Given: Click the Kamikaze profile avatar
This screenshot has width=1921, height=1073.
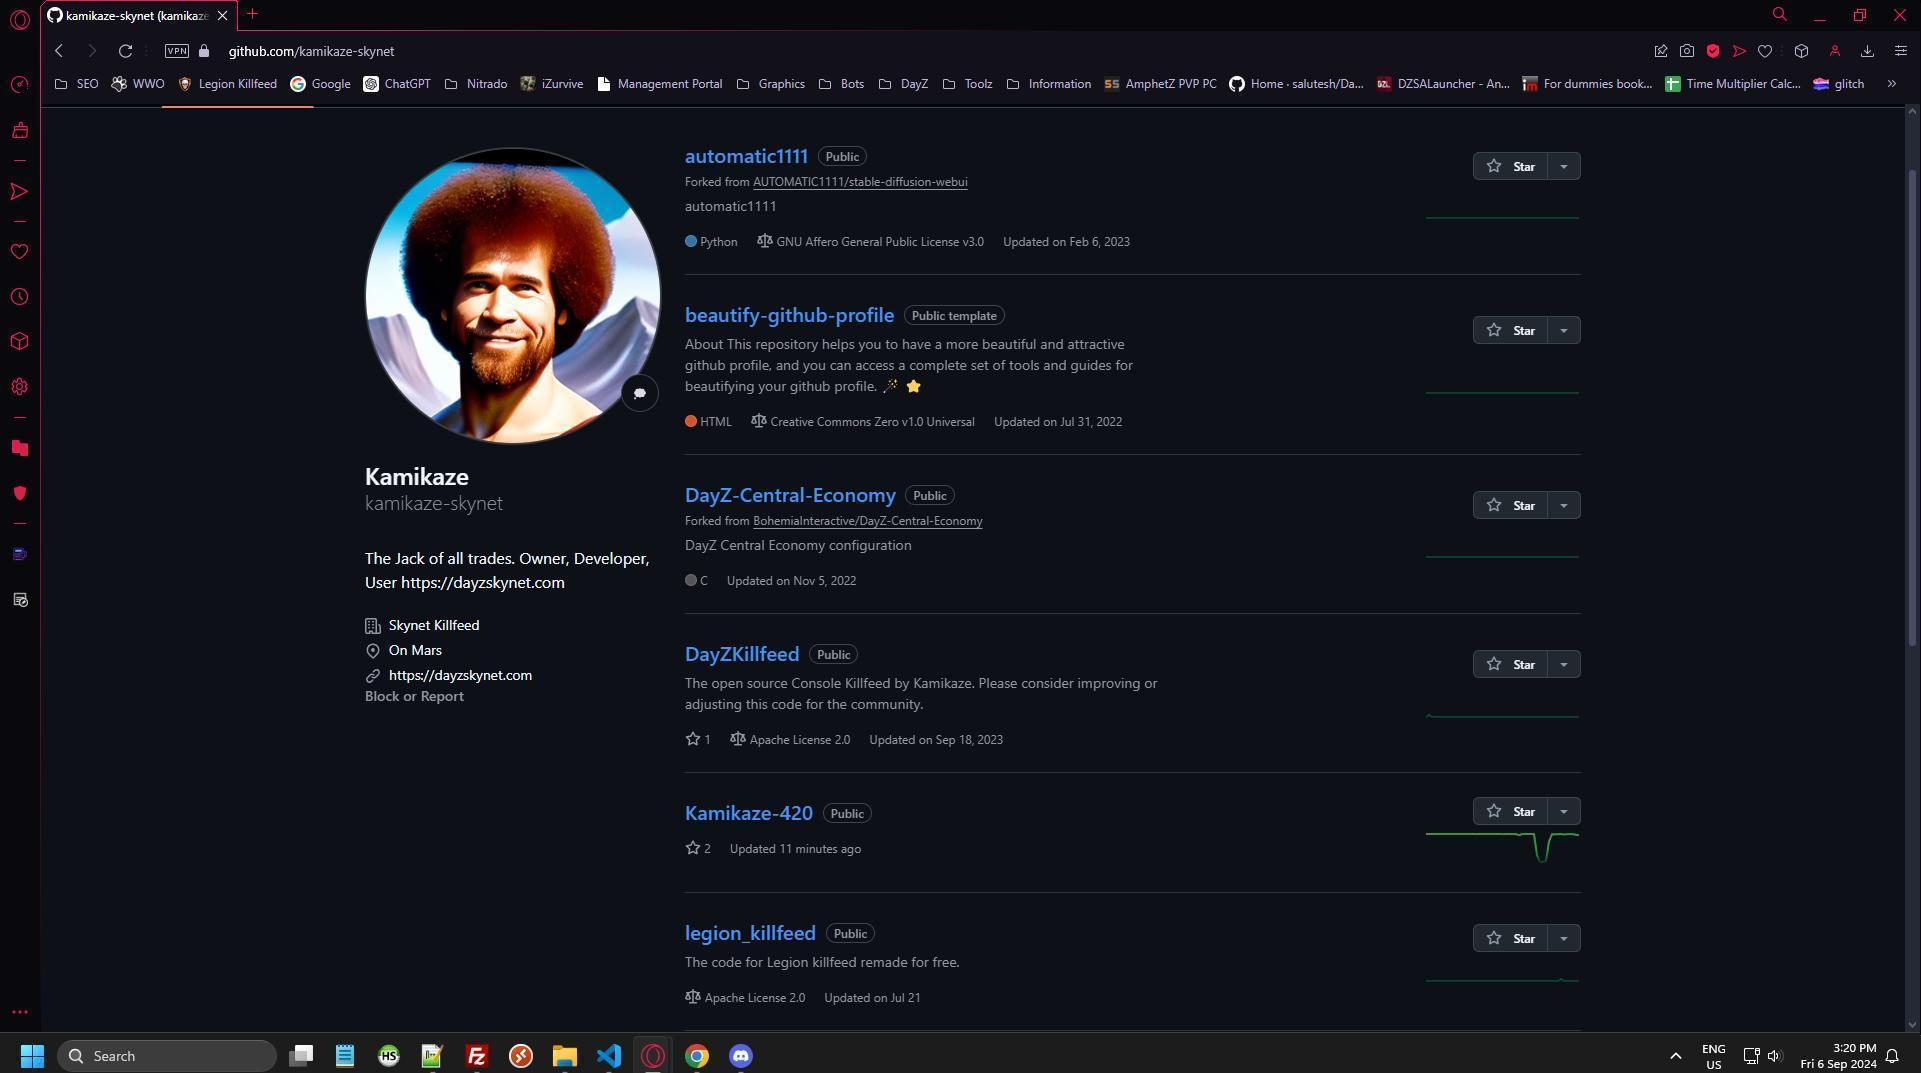Looking at the screenshot, I should click(x=512, y=295).
